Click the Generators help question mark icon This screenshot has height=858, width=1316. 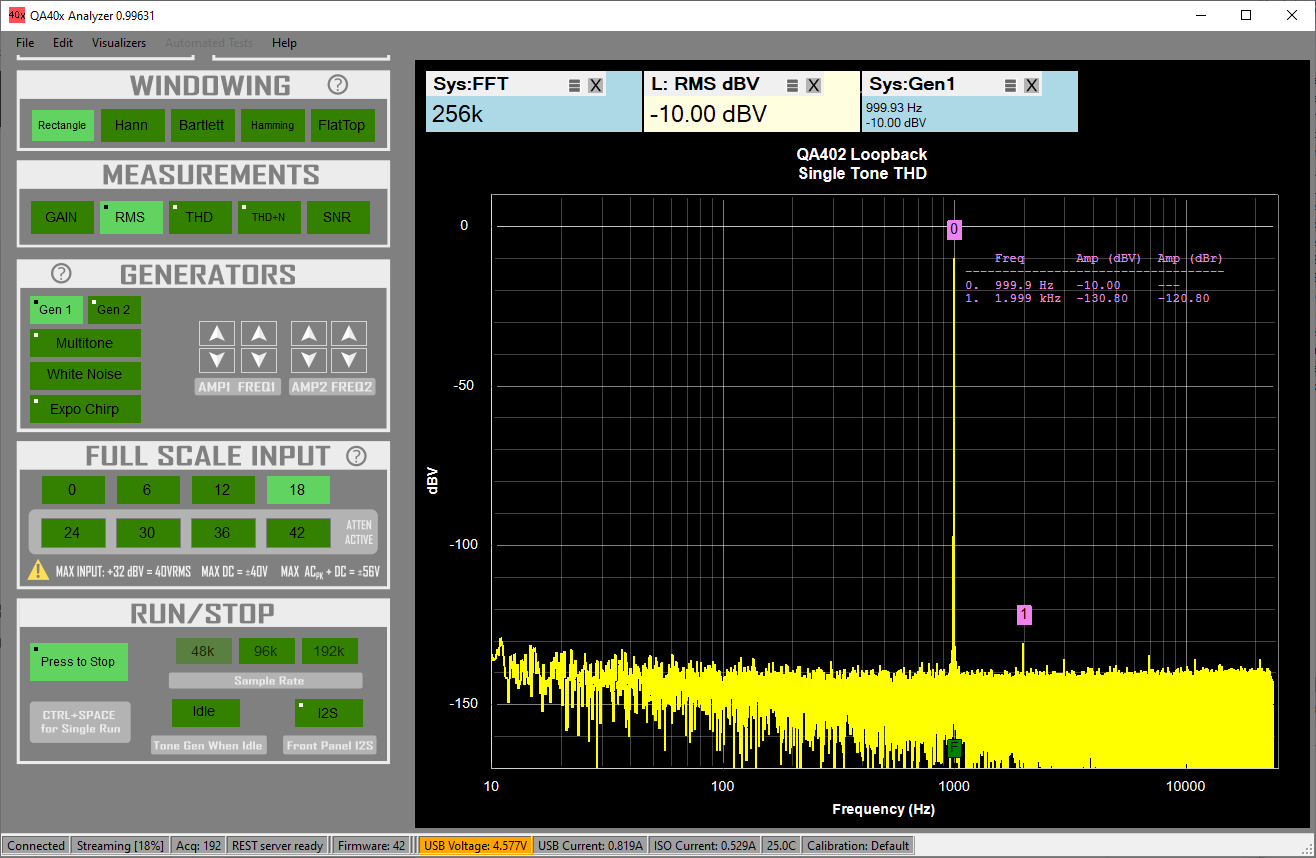(61, 273)
